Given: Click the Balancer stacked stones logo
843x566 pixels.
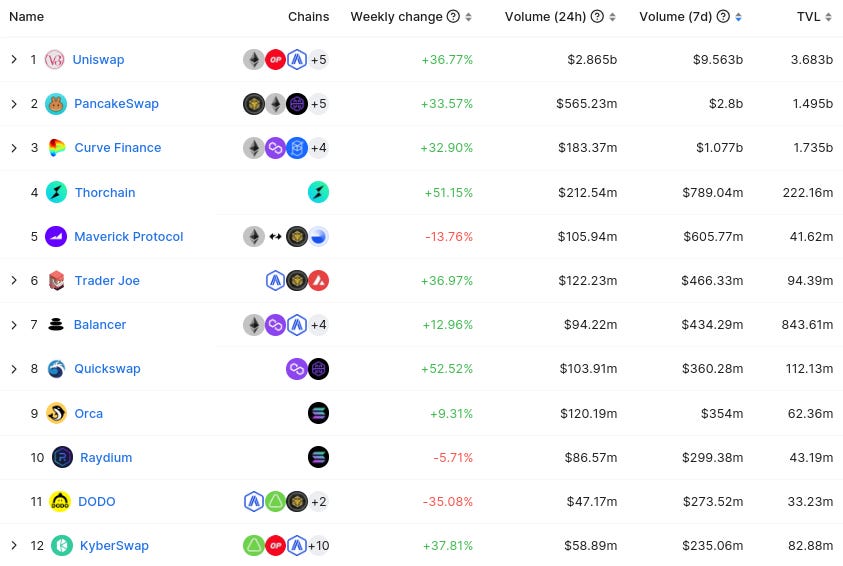Looking at the screenshot, I should 56,325.
